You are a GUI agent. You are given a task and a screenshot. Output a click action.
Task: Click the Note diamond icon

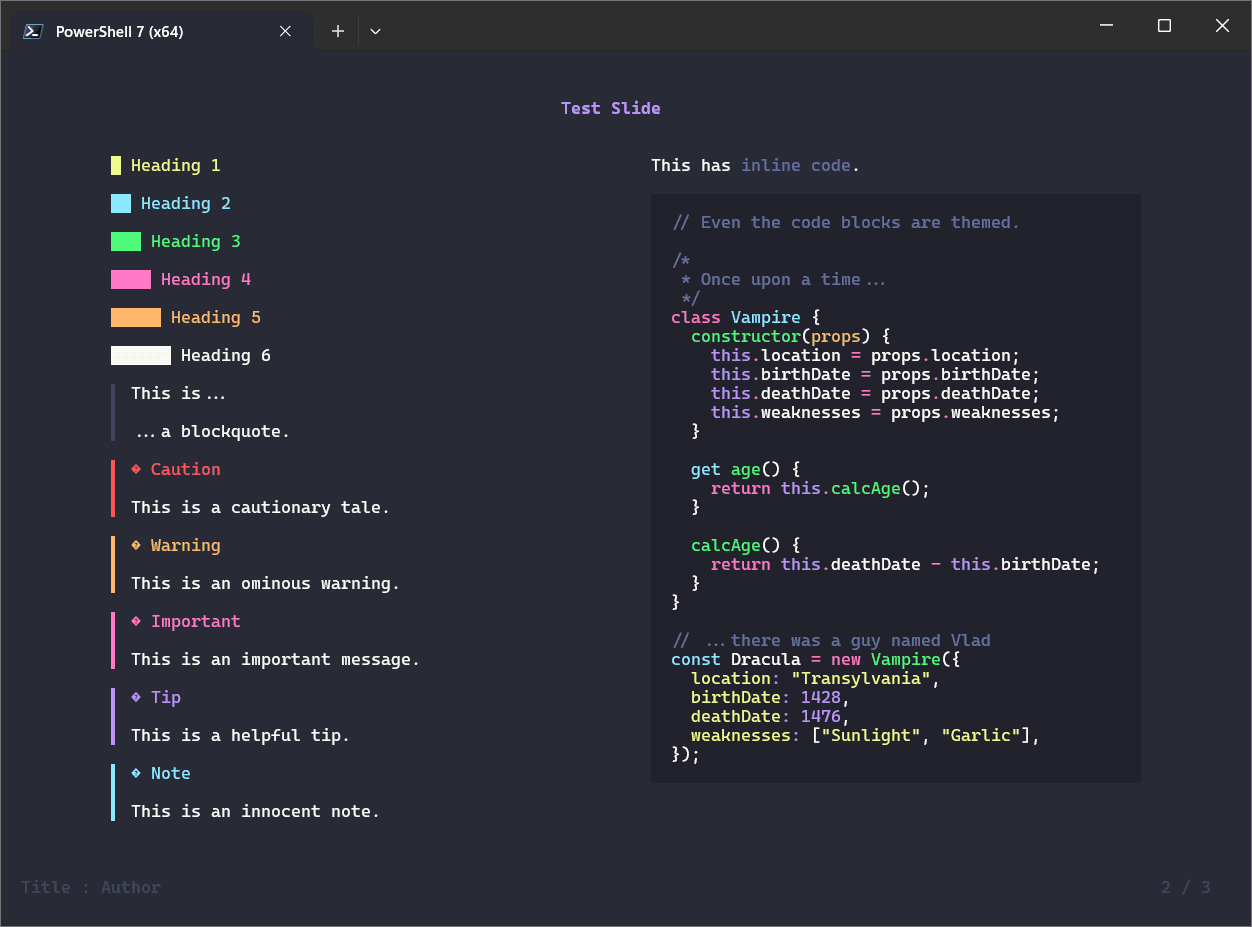137,772
